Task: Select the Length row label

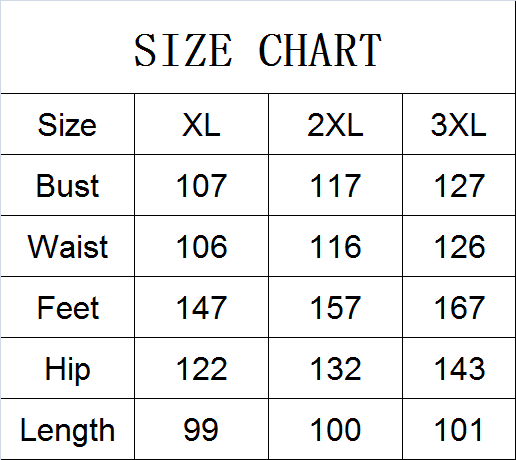Action: click(67, 429)
